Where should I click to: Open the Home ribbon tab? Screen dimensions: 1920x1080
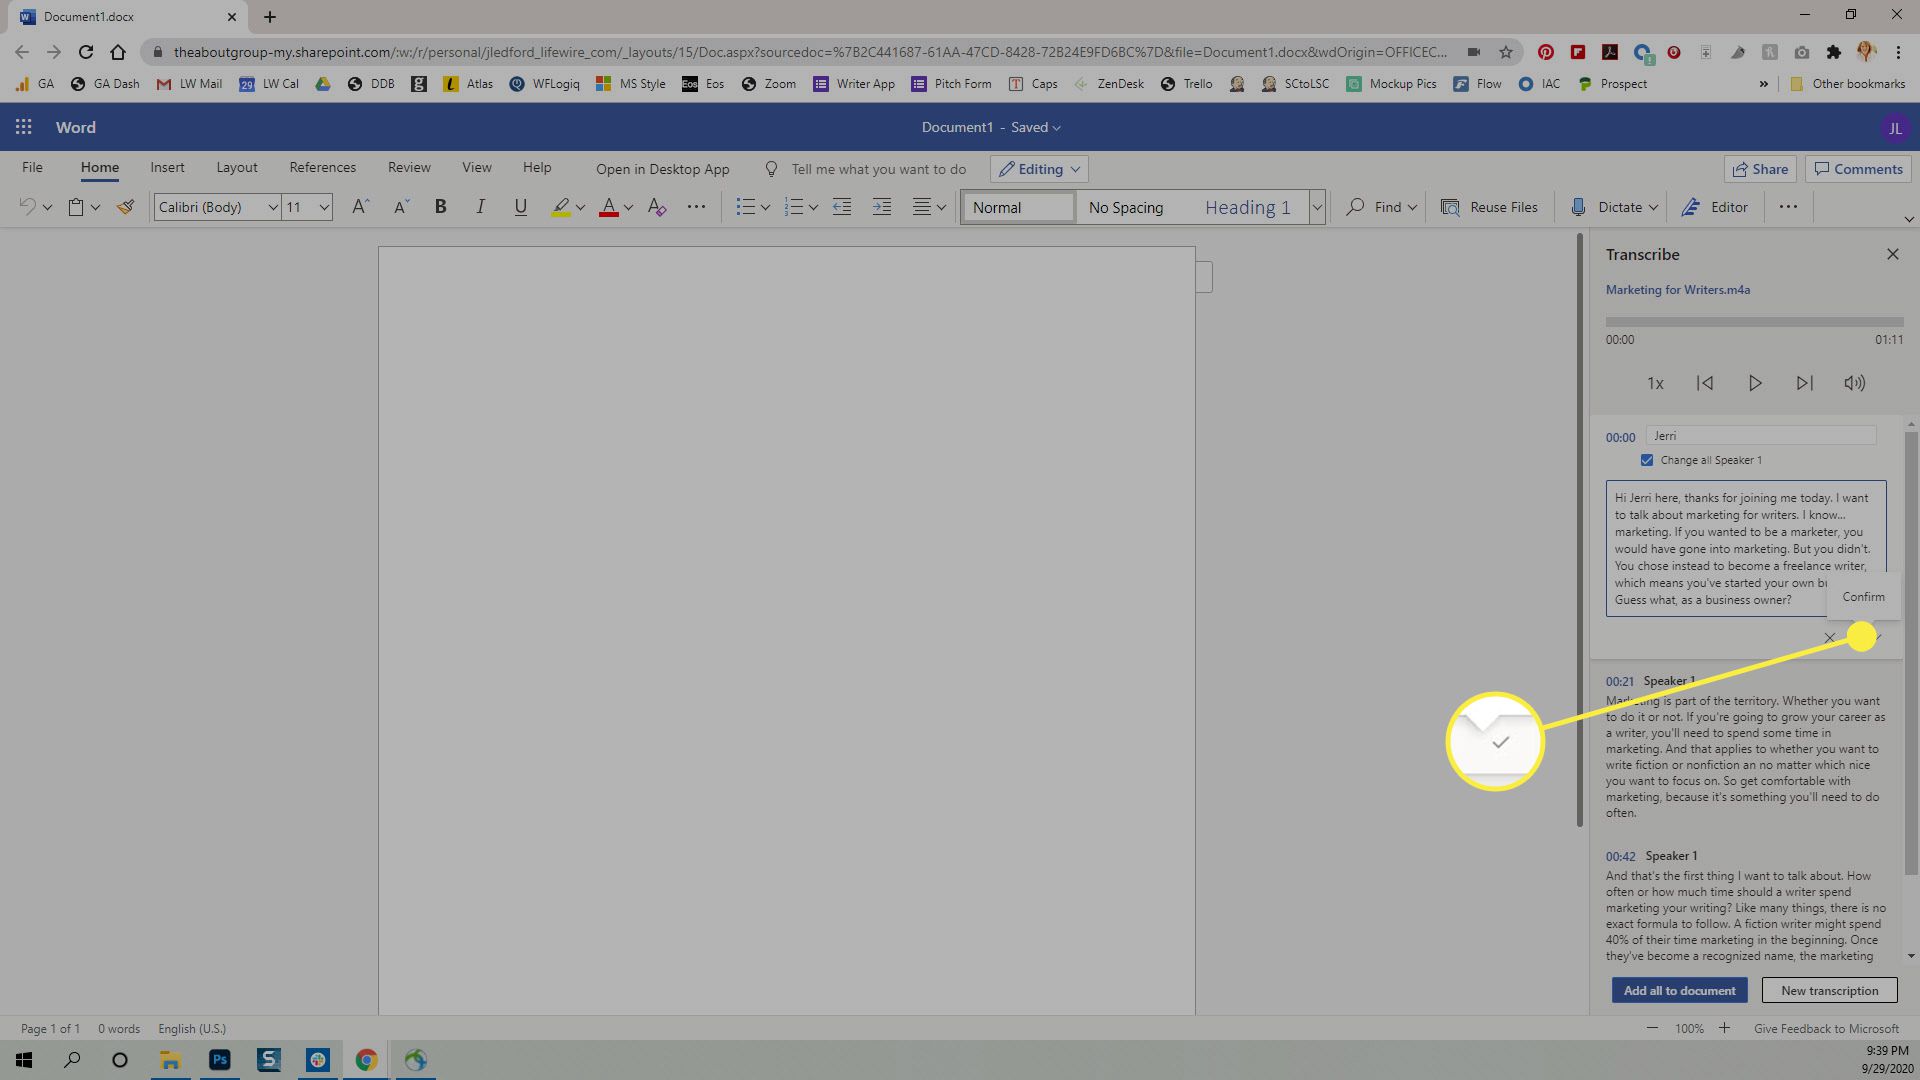(99, 166)
